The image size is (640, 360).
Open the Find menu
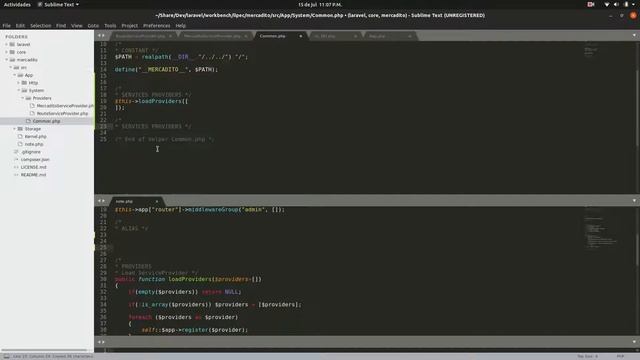click(61, 25)
